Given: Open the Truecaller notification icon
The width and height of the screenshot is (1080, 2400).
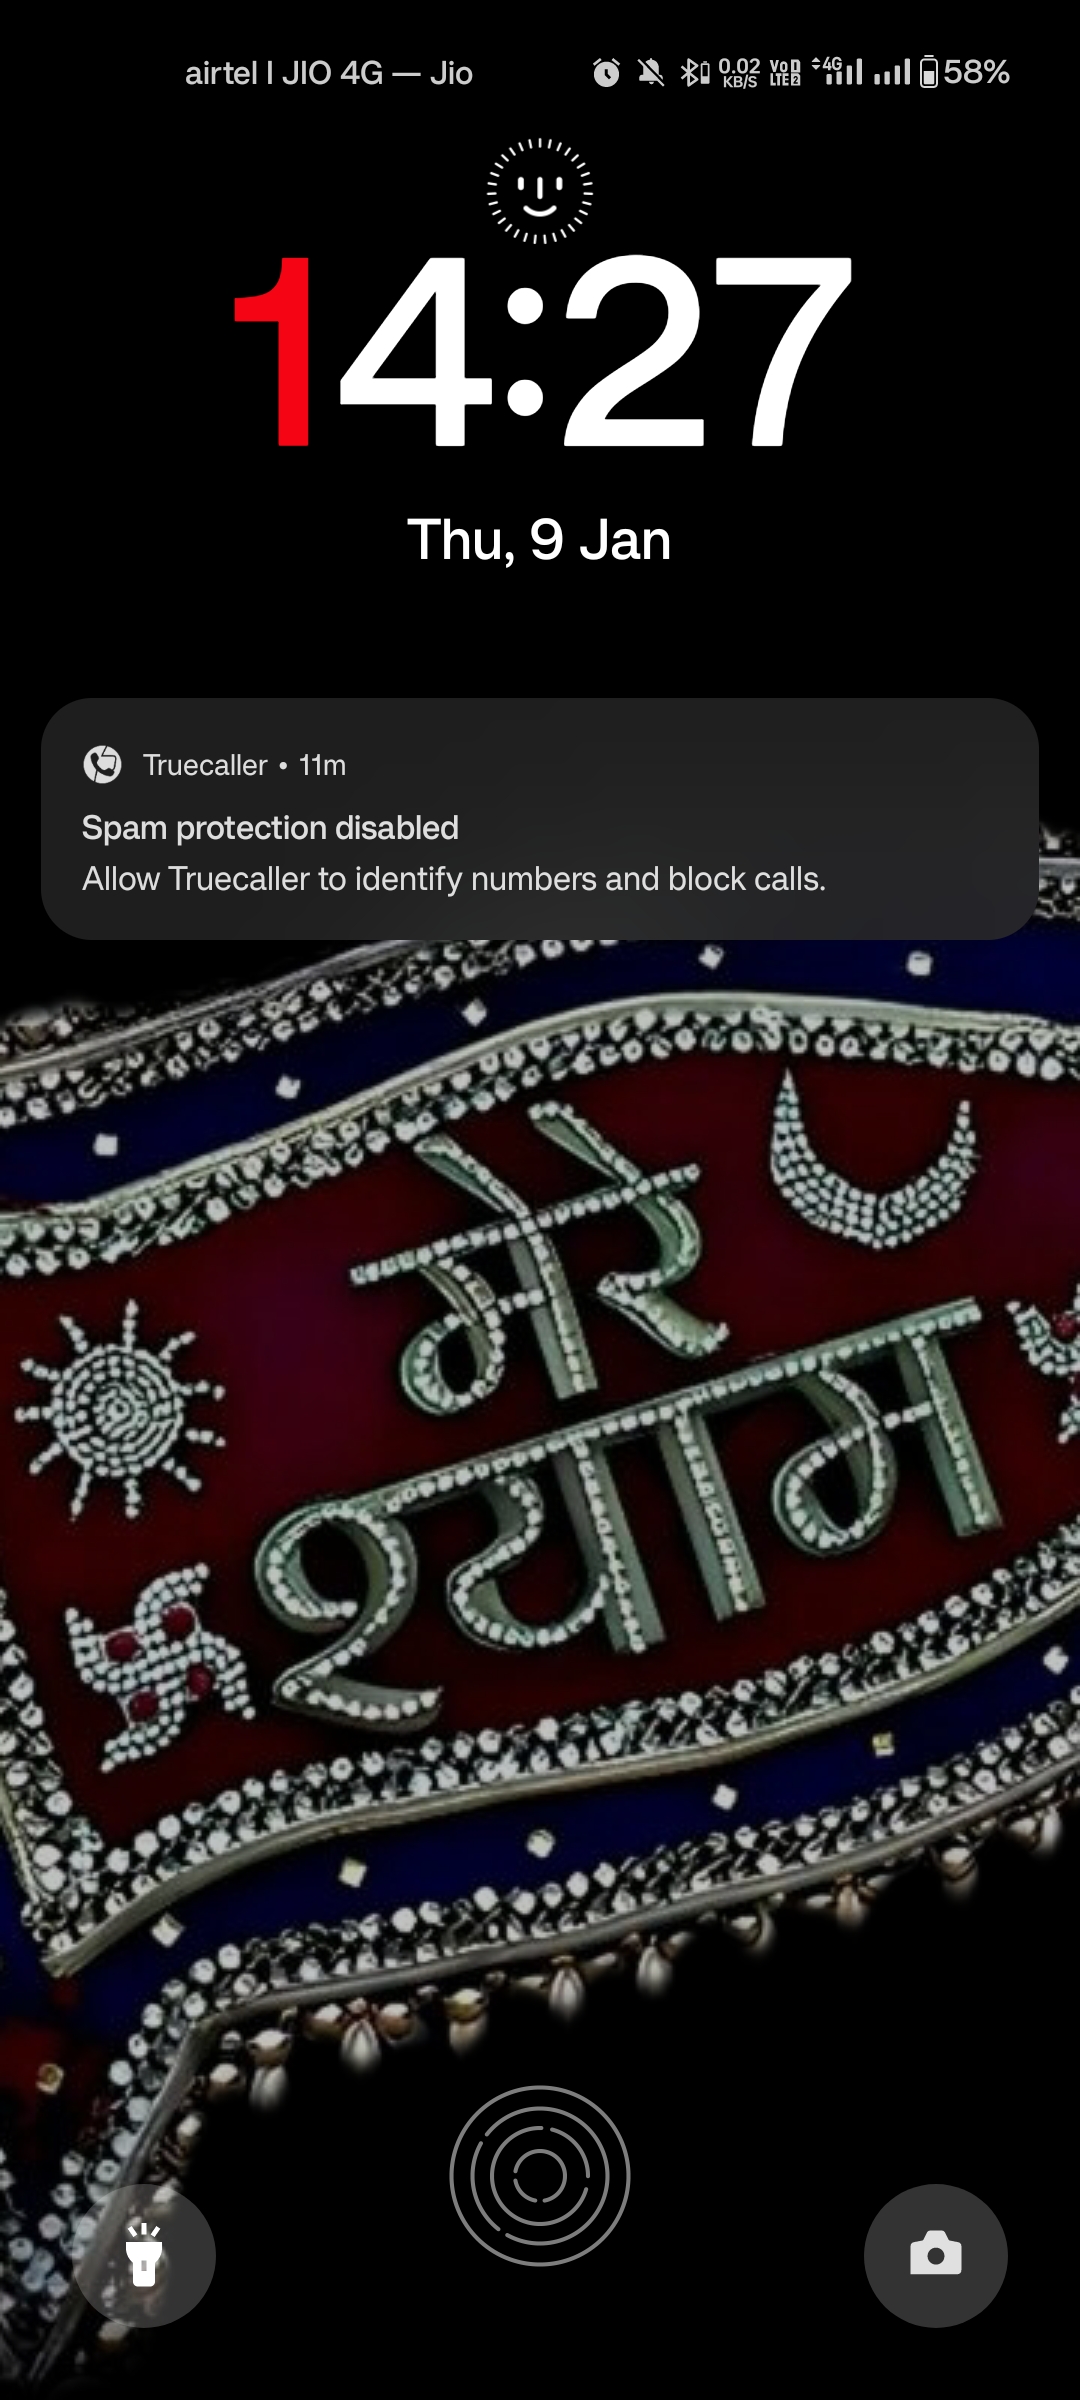Looking at the screenshot, I should 102,765.
